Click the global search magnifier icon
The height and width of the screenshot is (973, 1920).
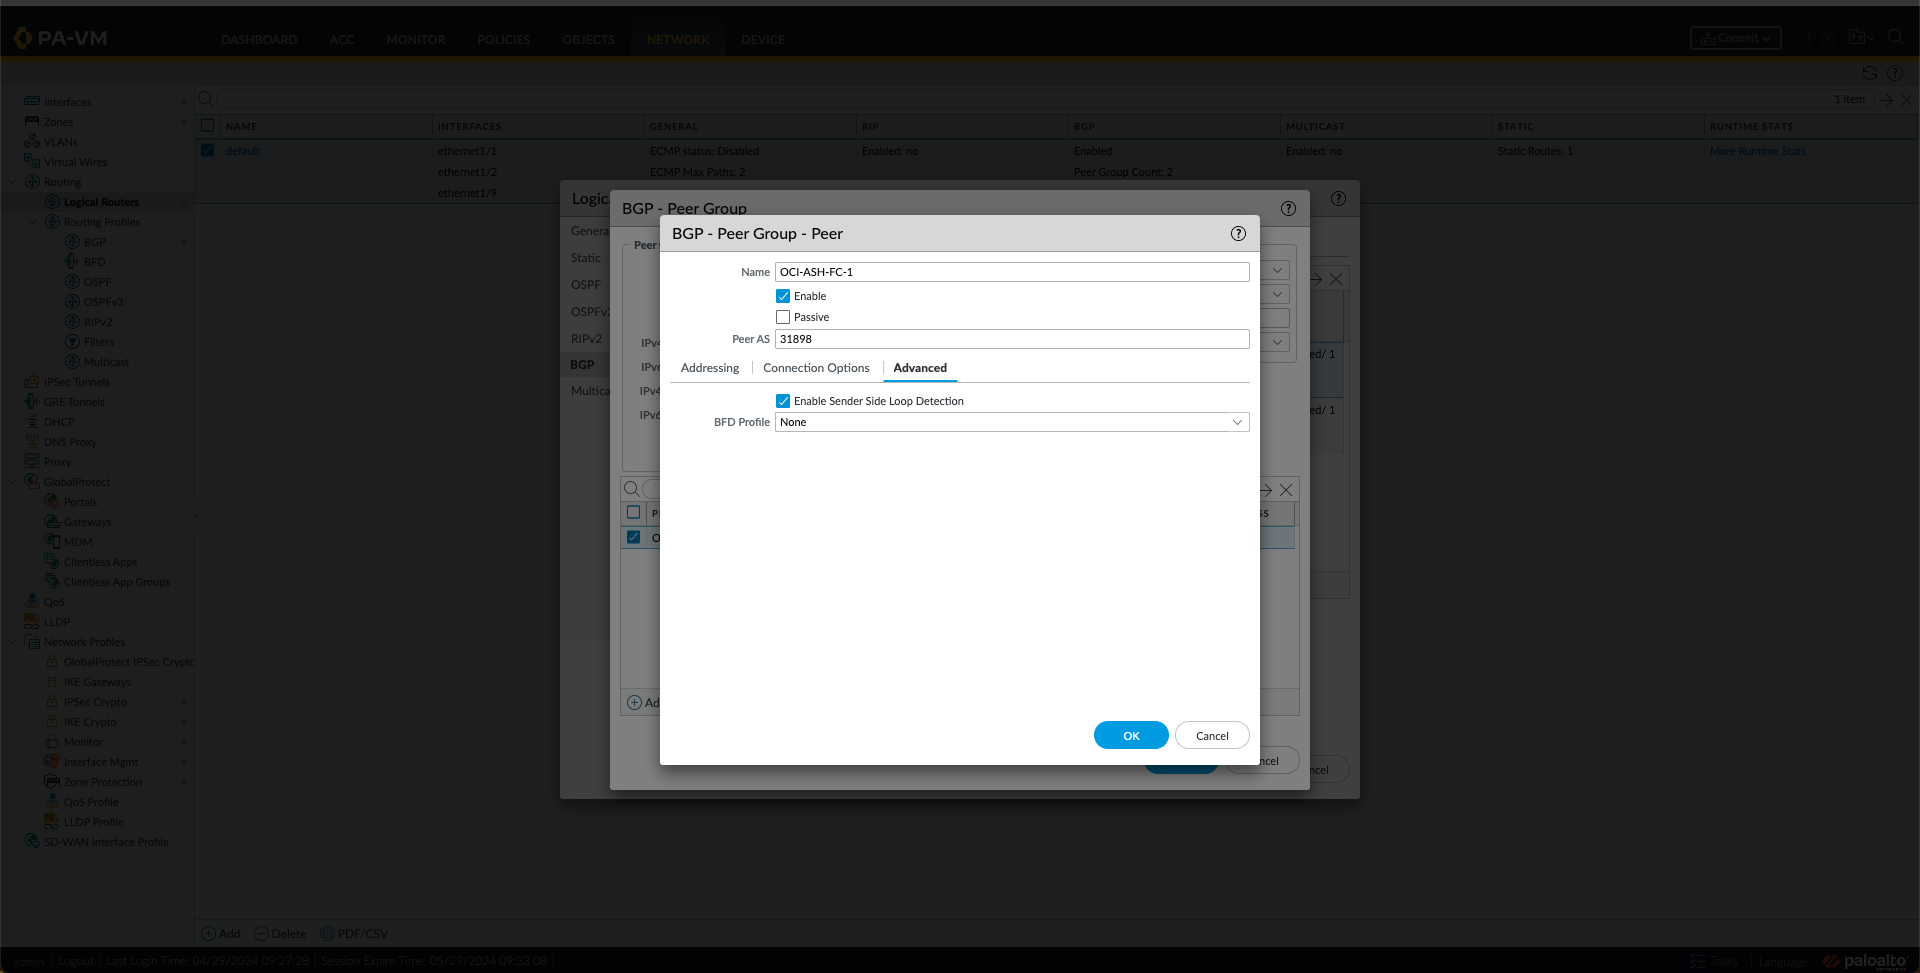[x=1895, y=38]
